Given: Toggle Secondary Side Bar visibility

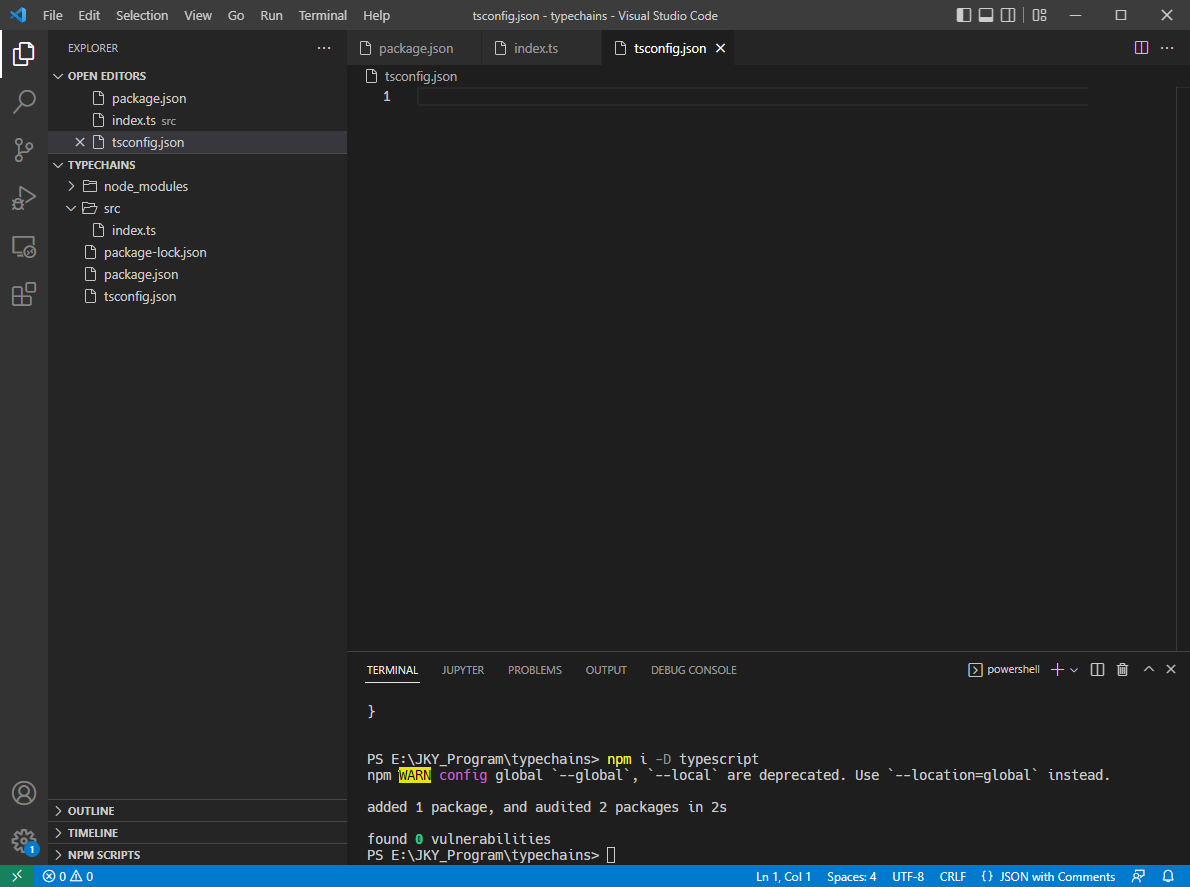Looking at the screenshot, I should pyautogui.click(x=1008, y=15).
